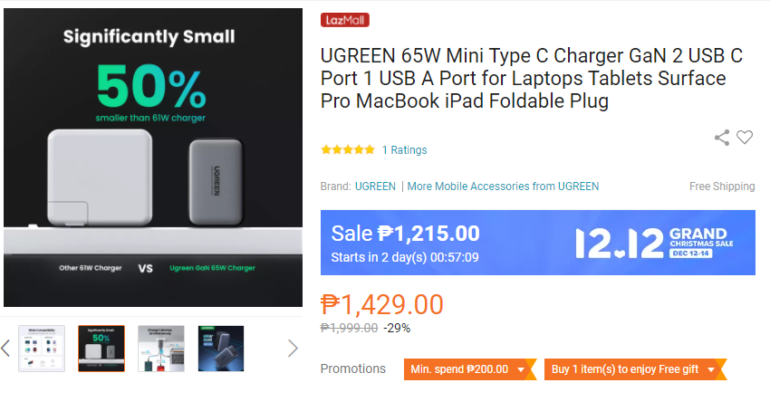770x402 pixels.
Task: Select the third product thumbnail with charging cables
Action: pyautogui.click(x=161, y=348)
